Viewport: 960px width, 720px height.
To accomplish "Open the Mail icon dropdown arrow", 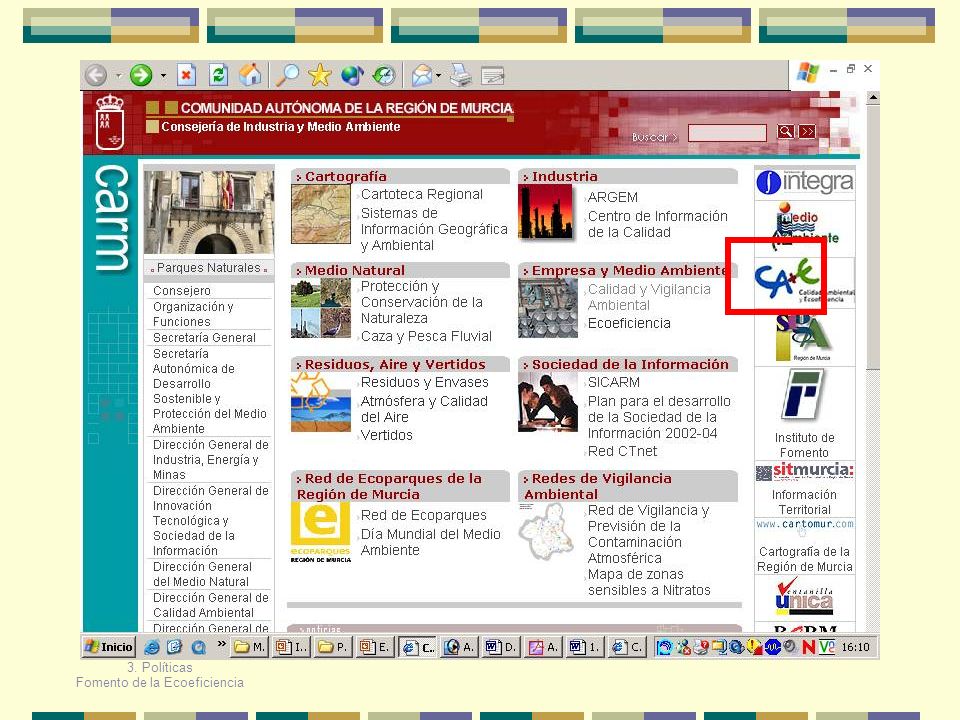I will point(438,76).
